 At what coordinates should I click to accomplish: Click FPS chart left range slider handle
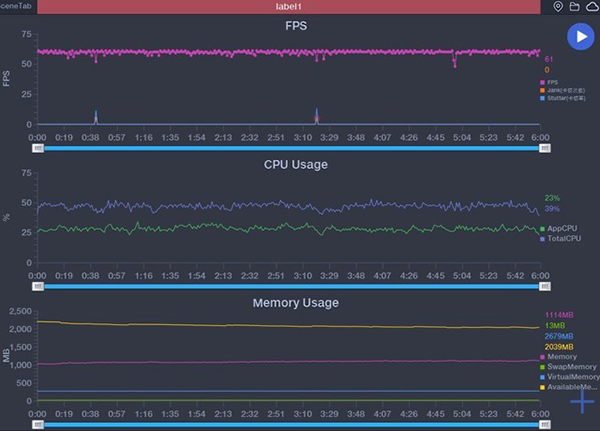[x=38, y=148]
